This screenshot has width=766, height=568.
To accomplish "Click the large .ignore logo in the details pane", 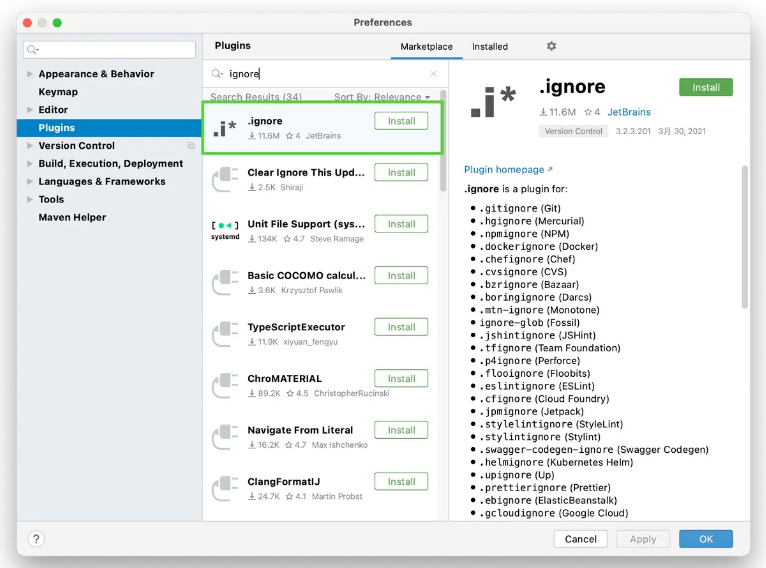I will (493, 102).
